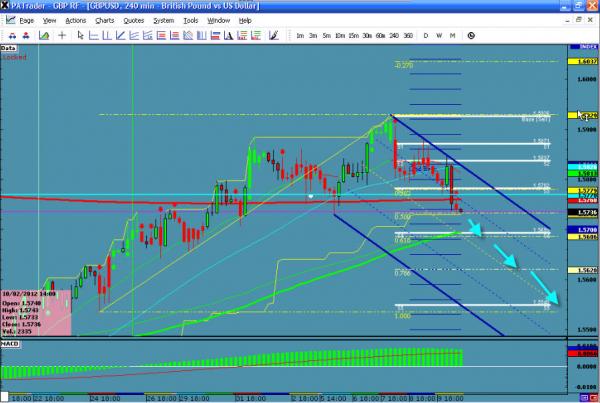This screenshot has height=403, width=600.
Task: Switch chart to daily D timeframe
Action: 426,36
